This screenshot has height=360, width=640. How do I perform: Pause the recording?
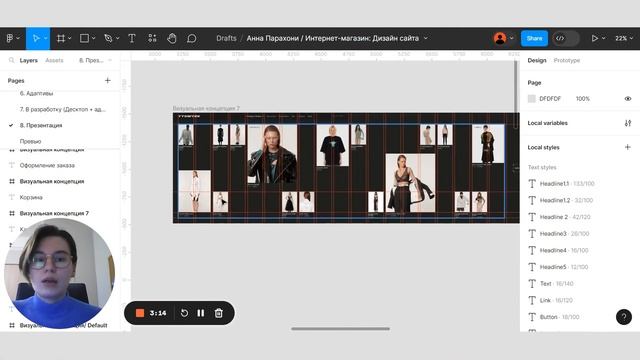pyautogui.click(x=201, y=313)
